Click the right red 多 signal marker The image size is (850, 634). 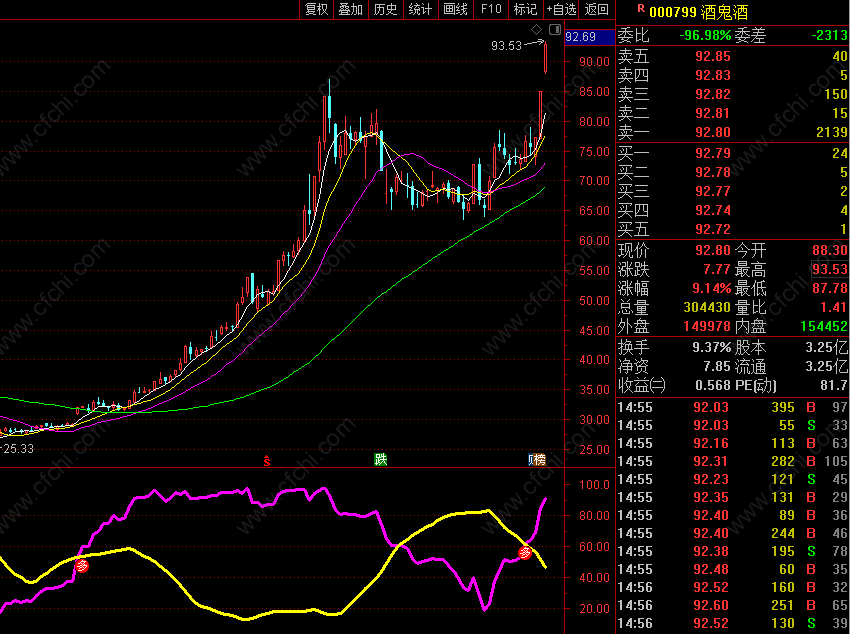point(525,553)
